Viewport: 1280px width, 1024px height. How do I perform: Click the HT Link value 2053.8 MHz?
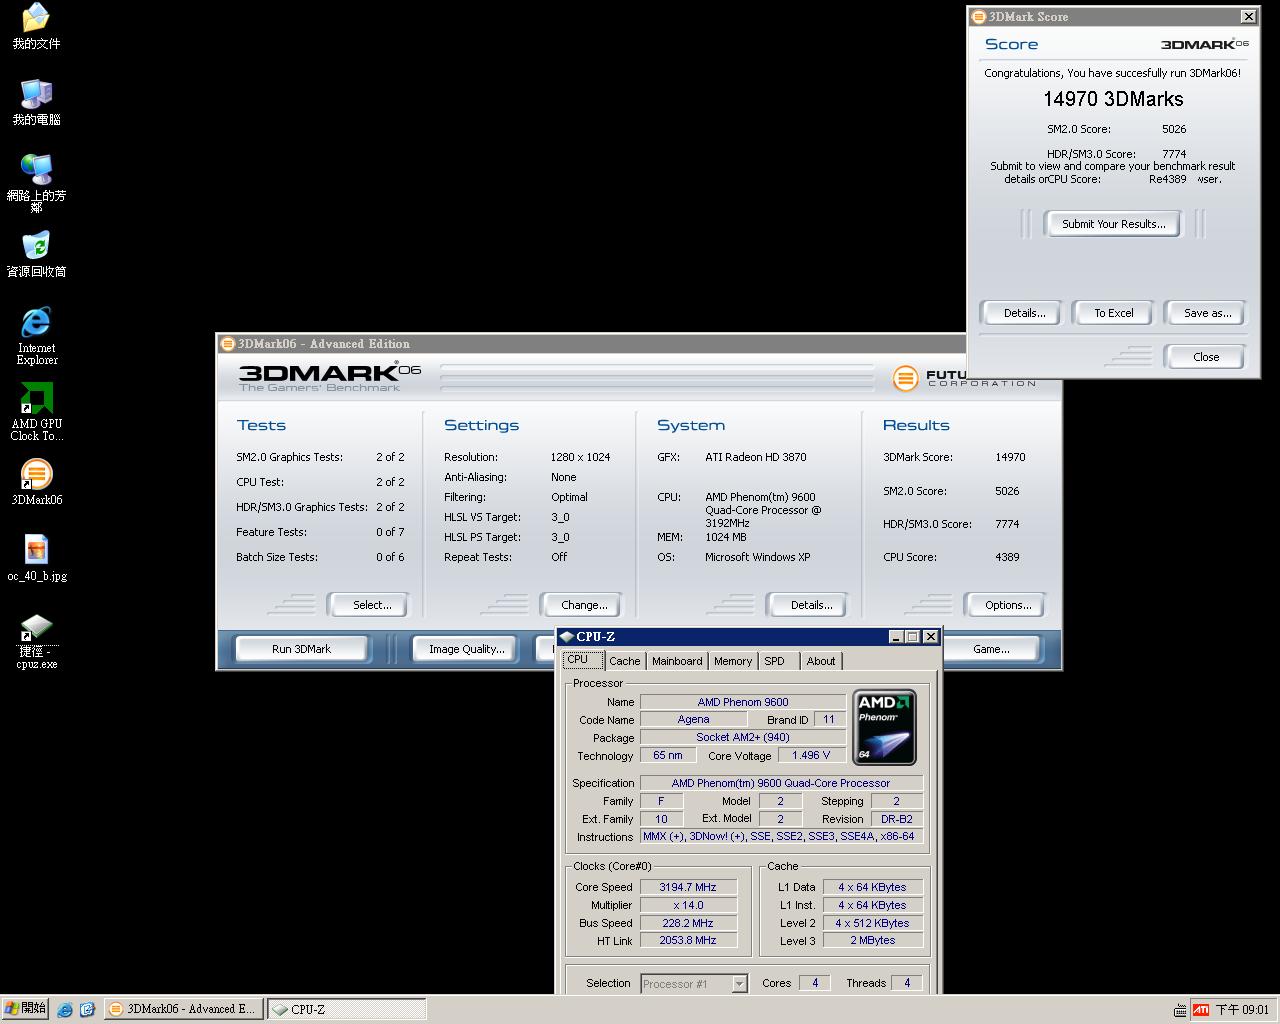(688, 940)
